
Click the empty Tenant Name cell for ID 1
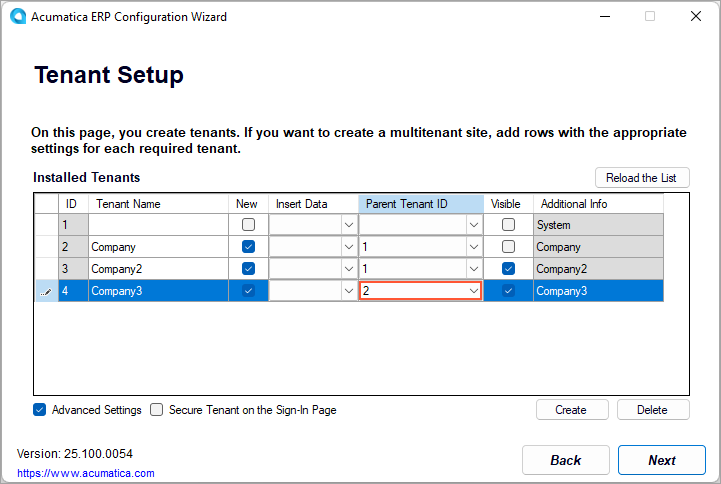tap(158, 225)
